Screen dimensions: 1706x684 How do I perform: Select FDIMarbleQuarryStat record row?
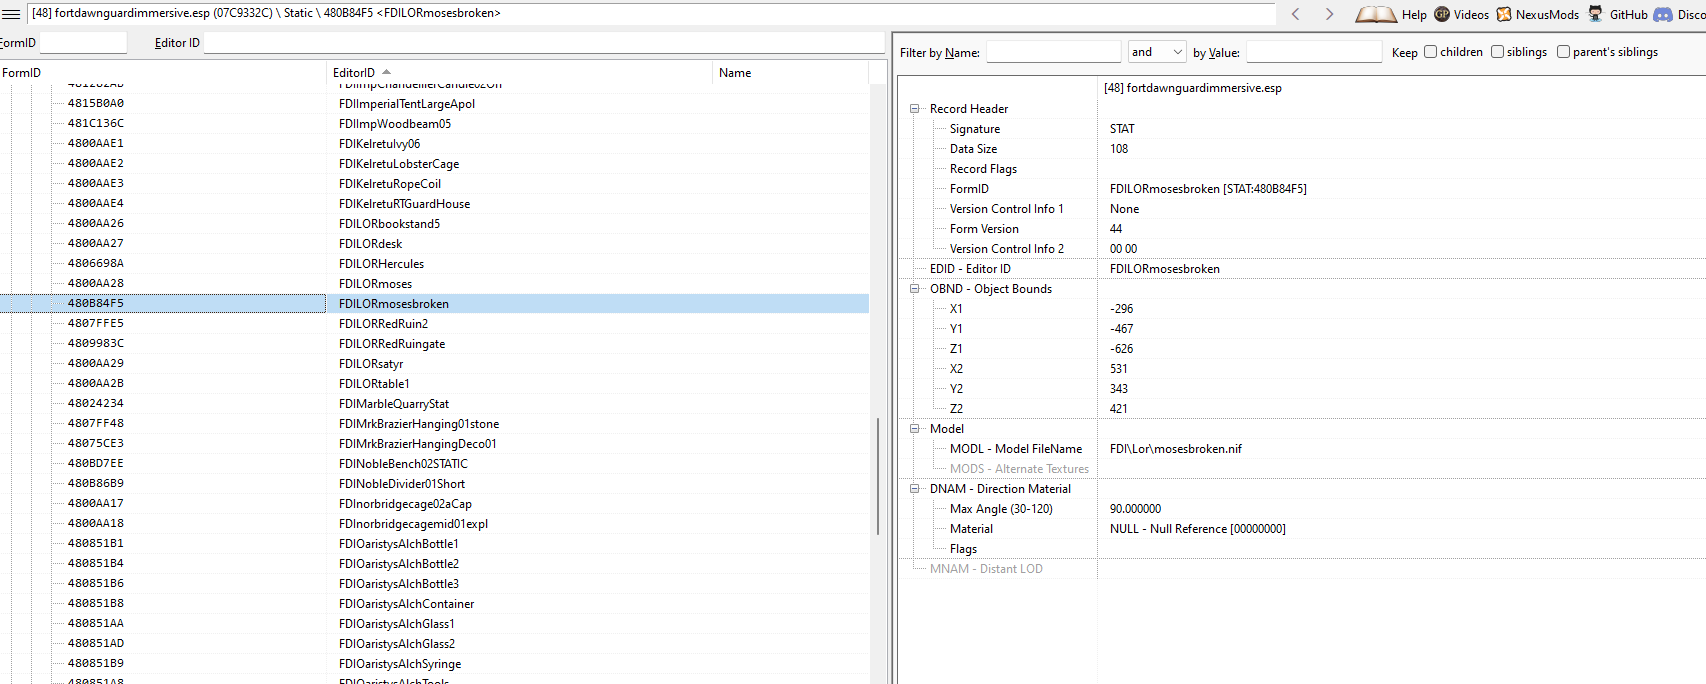[434, 404]
